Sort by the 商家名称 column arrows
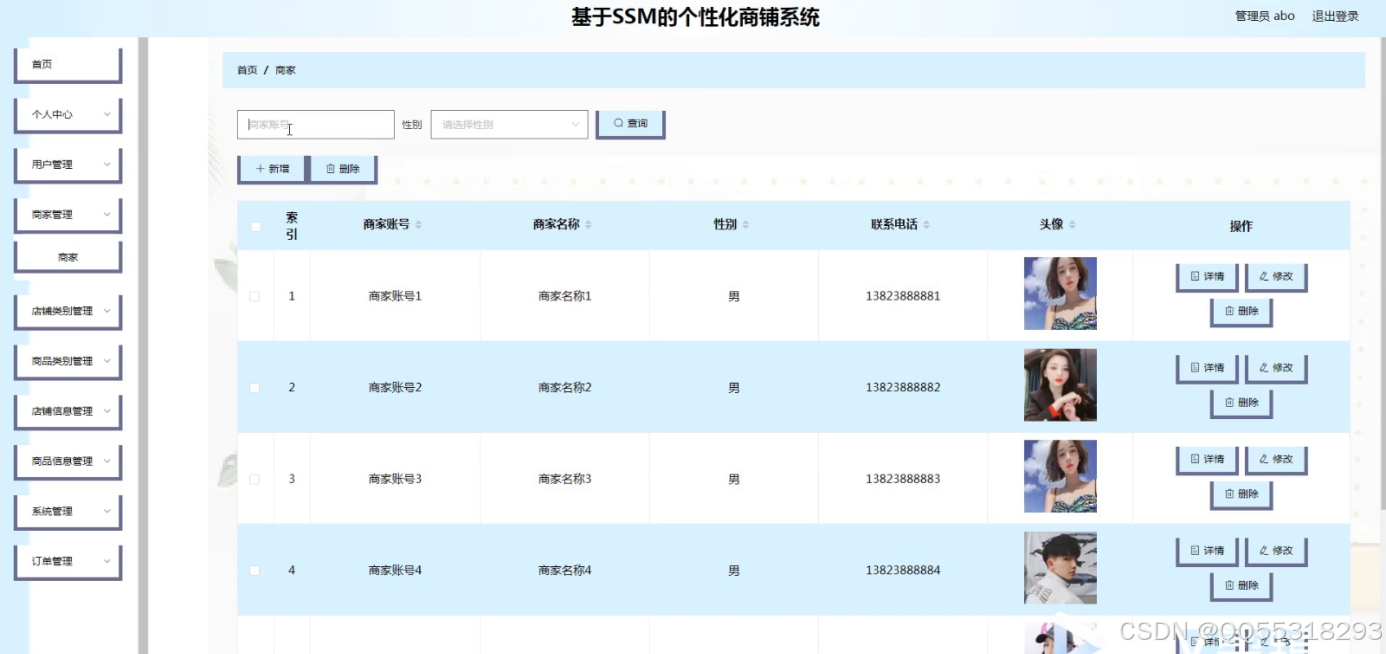 tap(588, 225)
